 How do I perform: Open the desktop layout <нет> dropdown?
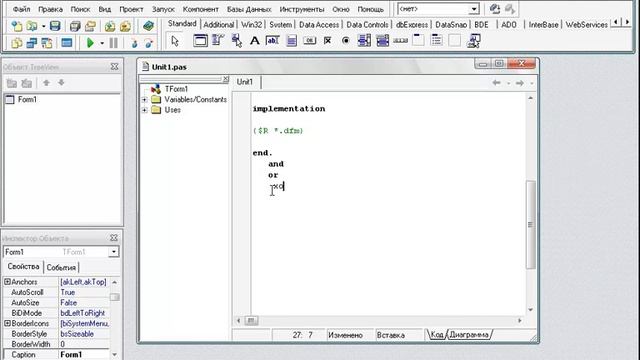[x=473, y=9]
